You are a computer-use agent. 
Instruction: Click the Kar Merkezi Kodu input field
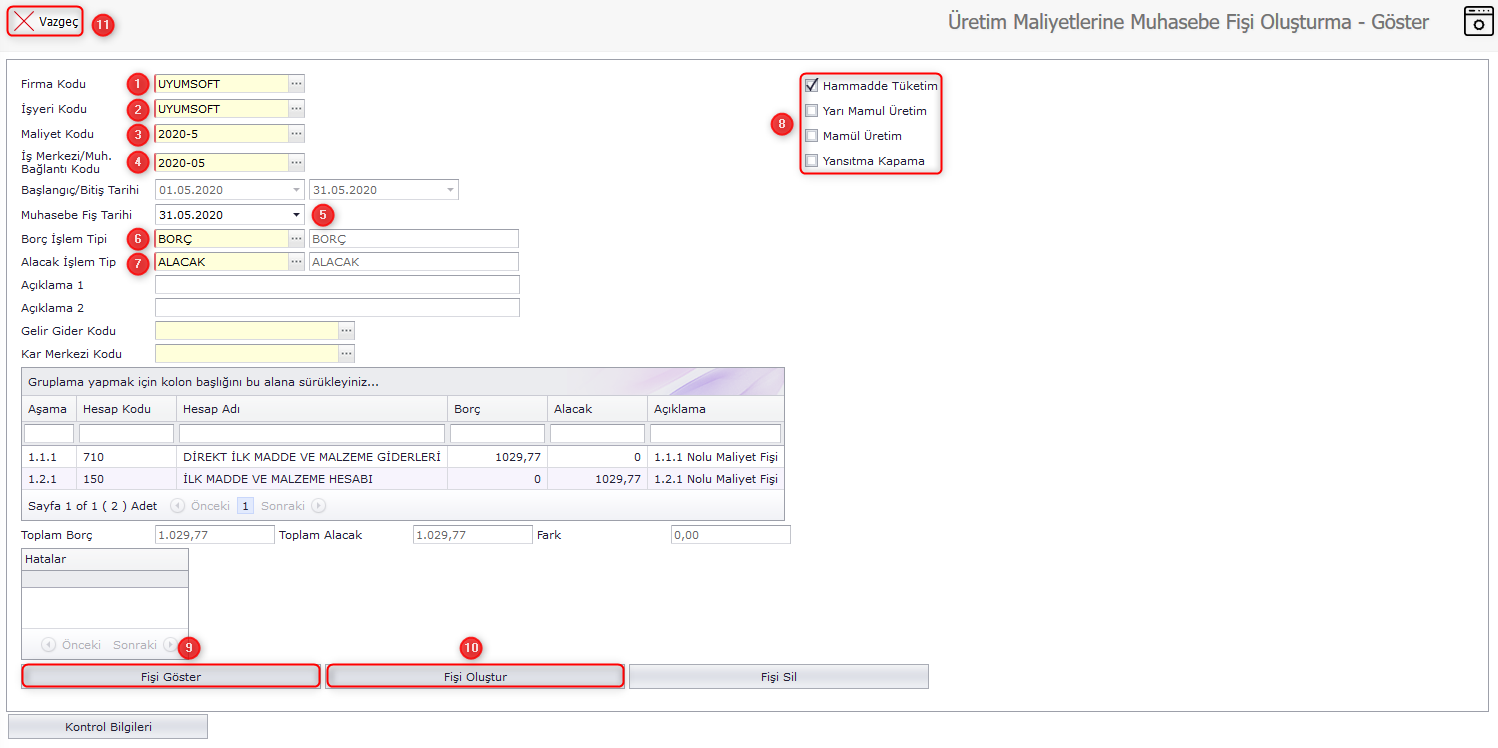[246, 353]
